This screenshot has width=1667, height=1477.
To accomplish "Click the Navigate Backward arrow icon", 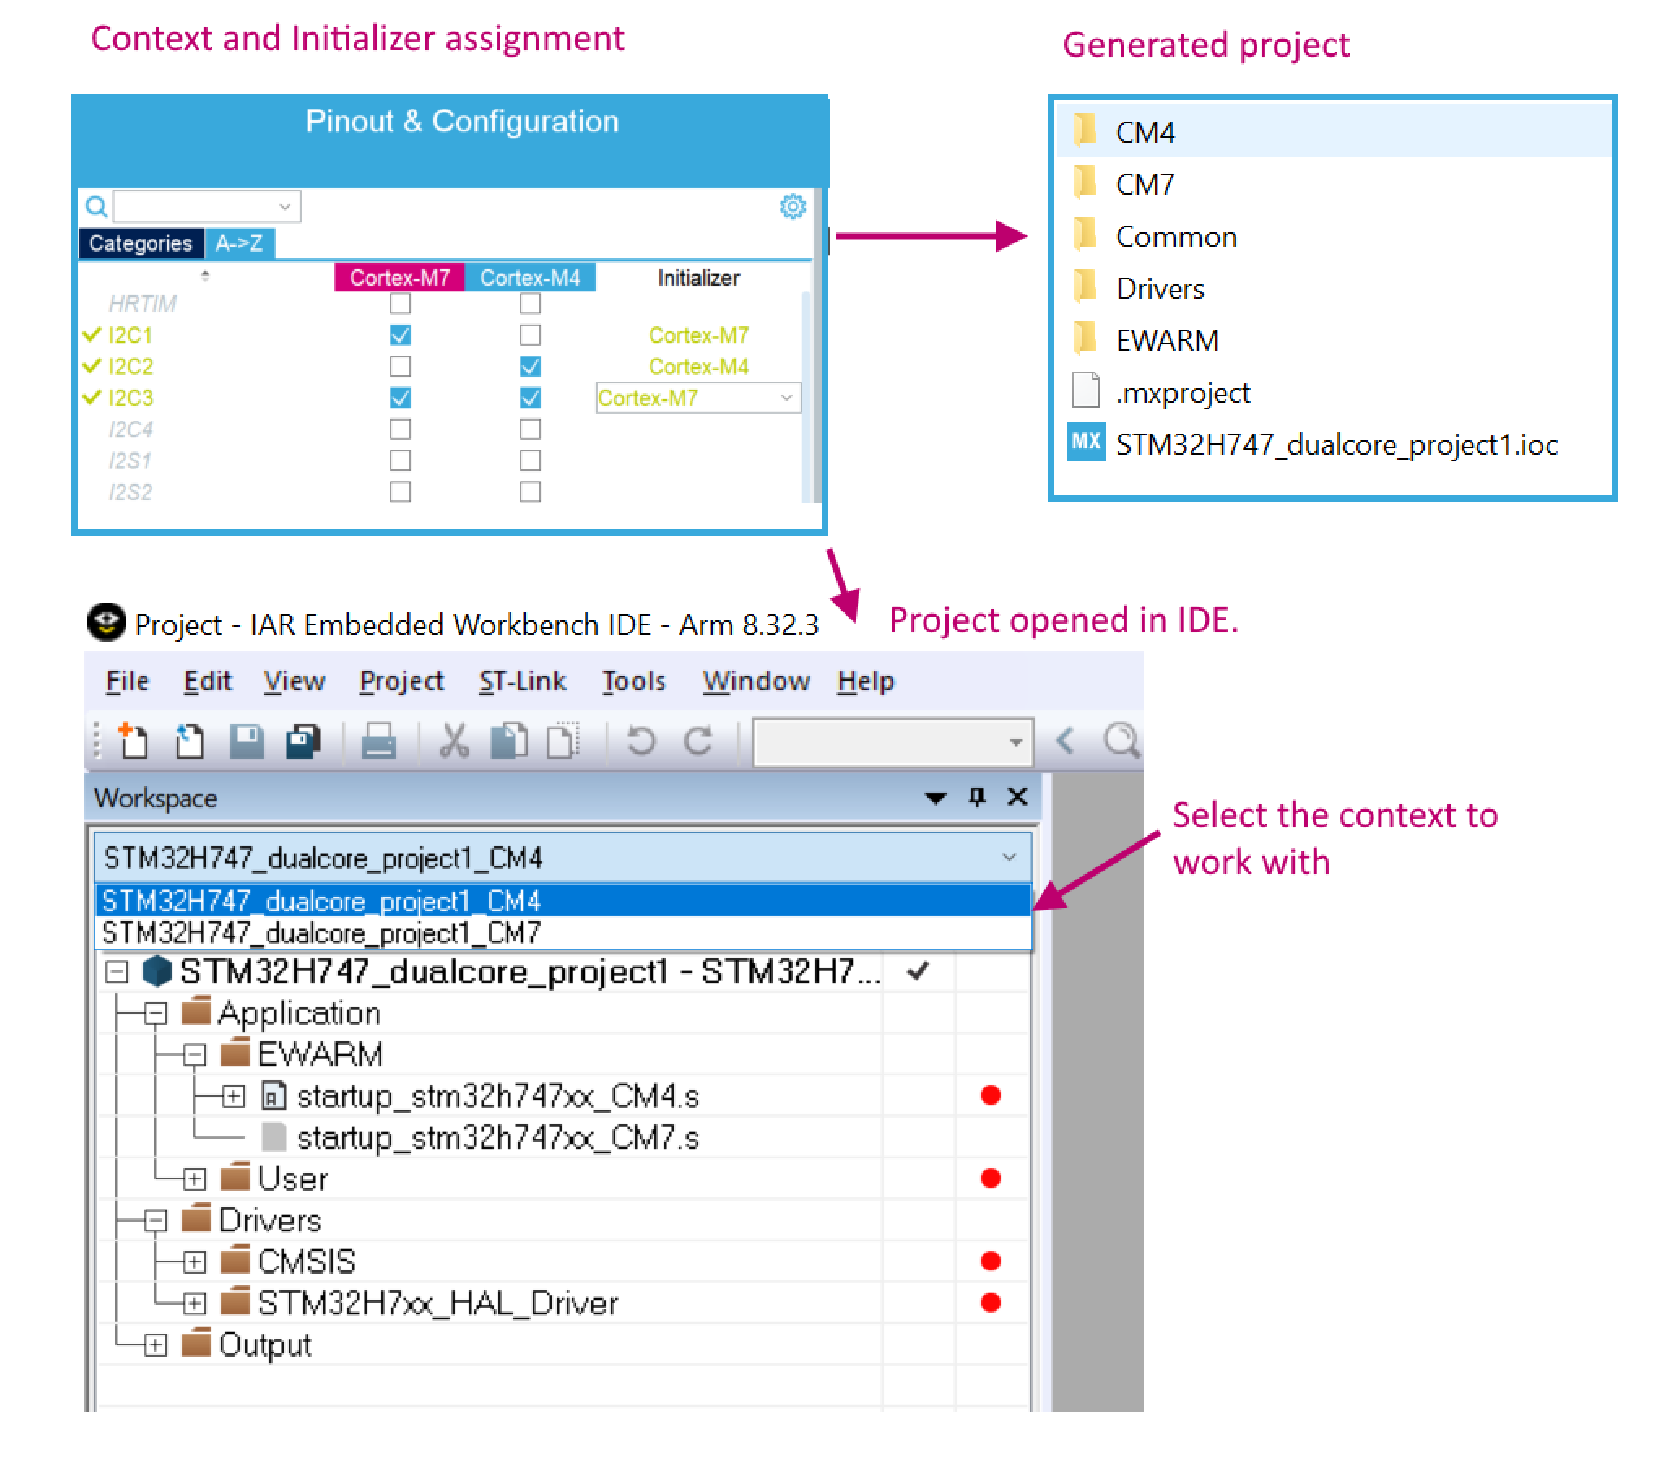I will click(1065, 741).
